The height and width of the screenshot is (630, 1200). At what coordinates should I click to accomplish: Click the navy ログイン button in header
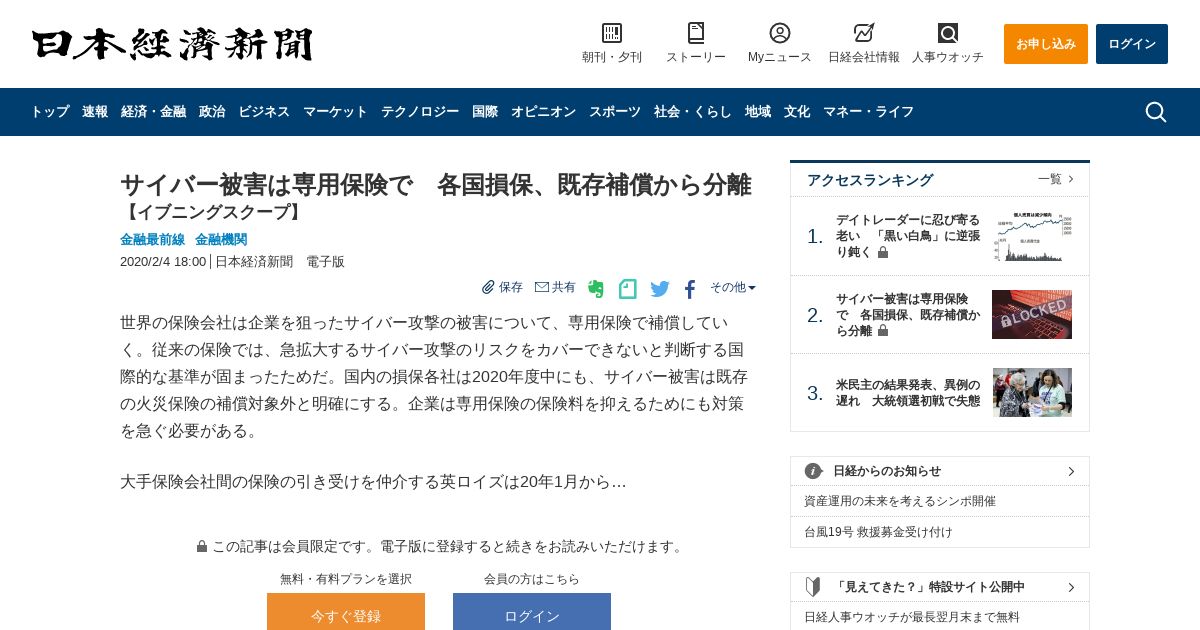(1132, 44)
